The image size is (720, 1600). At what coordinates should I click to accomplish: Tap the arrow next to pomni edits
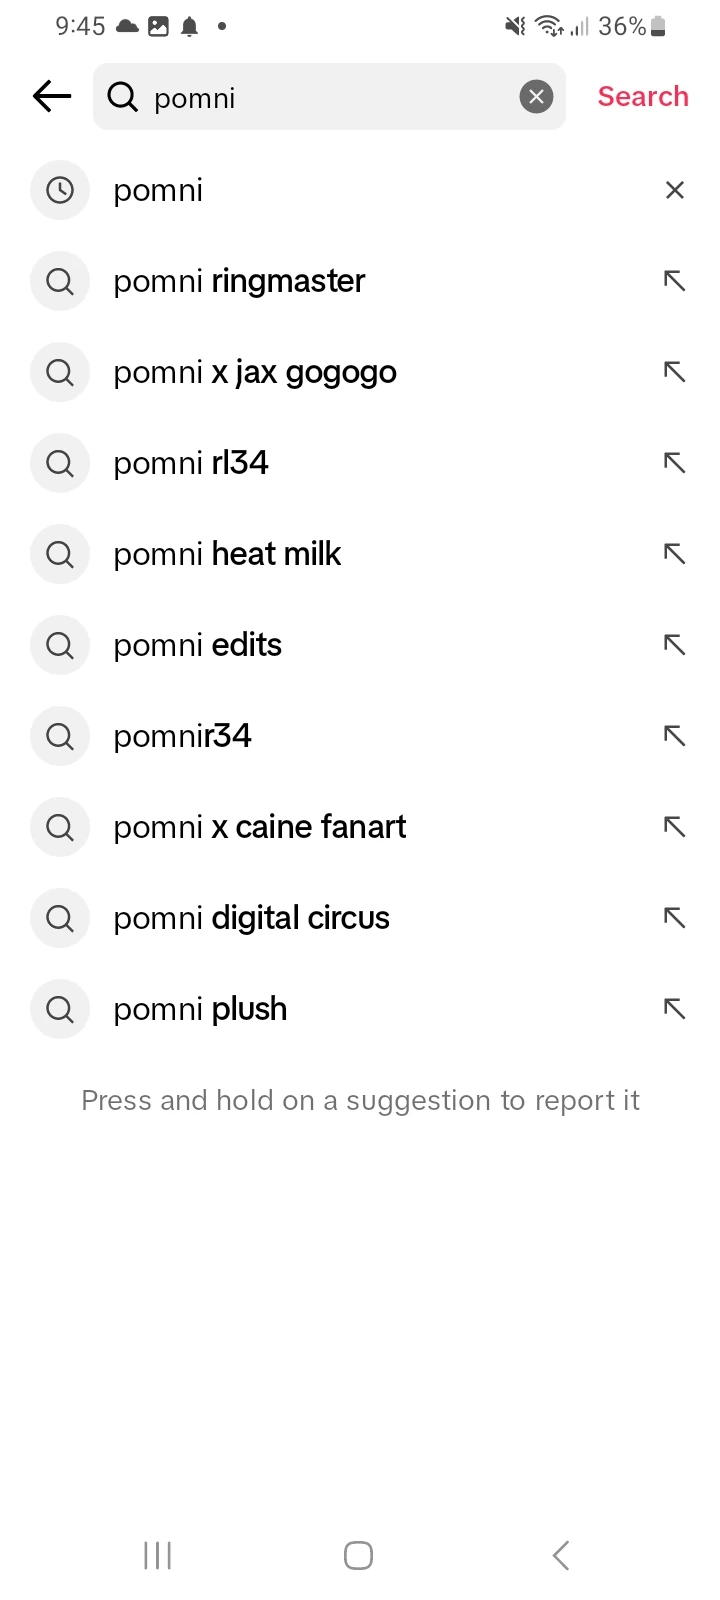675,645
